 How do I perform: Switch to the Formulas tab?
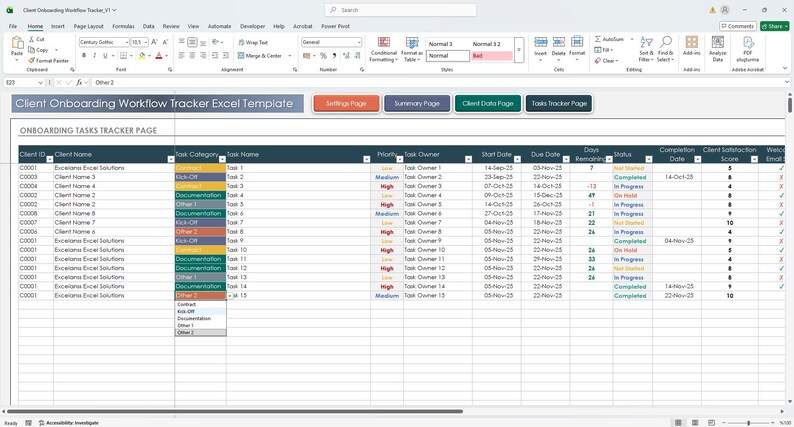[x=123, y=26]
